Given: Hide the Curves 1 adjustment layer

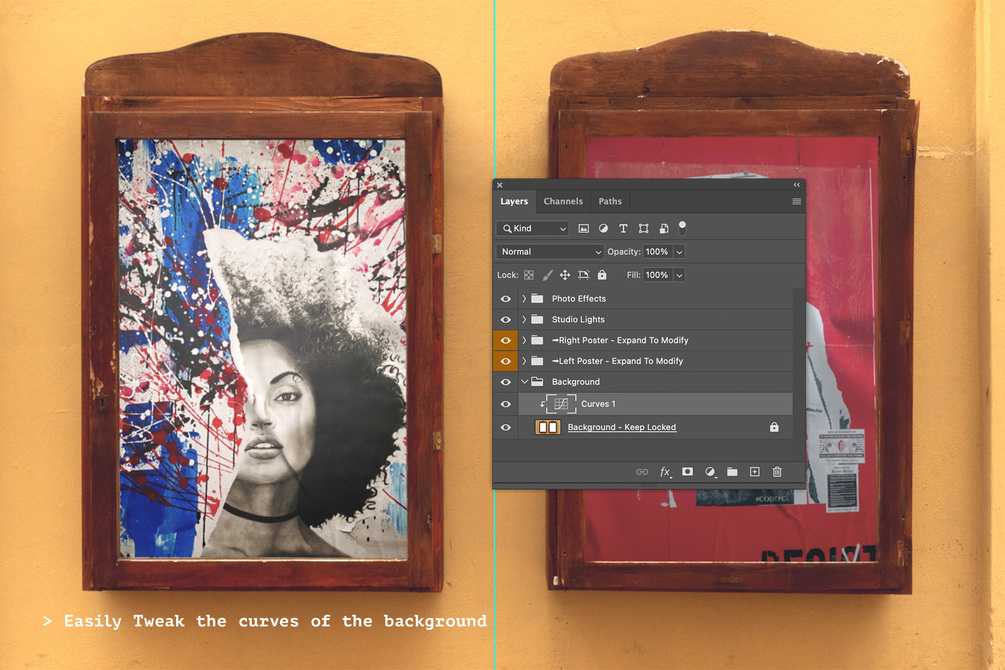Looking at the screenshot, I should pyautogui.click(x=506, y=404).
